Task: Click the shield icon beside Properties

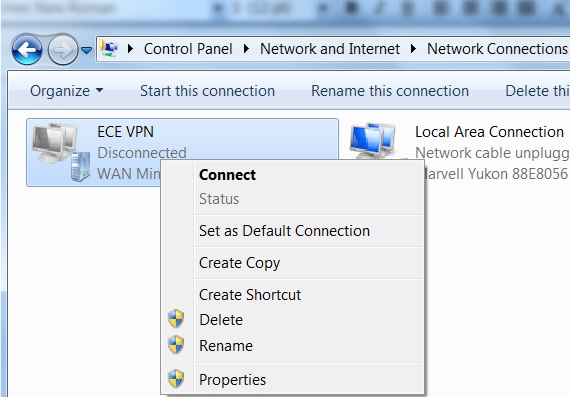Action: 176,379
